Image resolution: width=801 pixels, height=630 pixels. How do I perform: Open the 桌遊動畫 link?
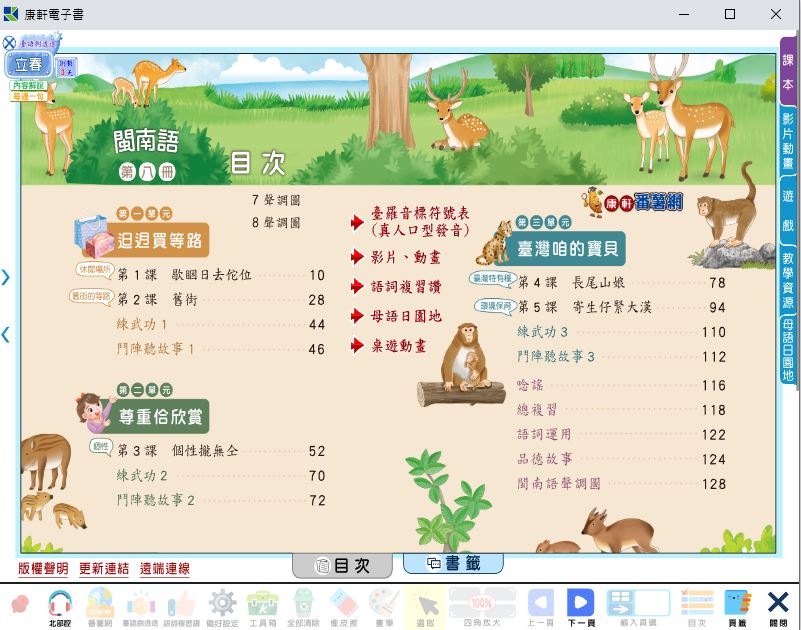[398, 346]
